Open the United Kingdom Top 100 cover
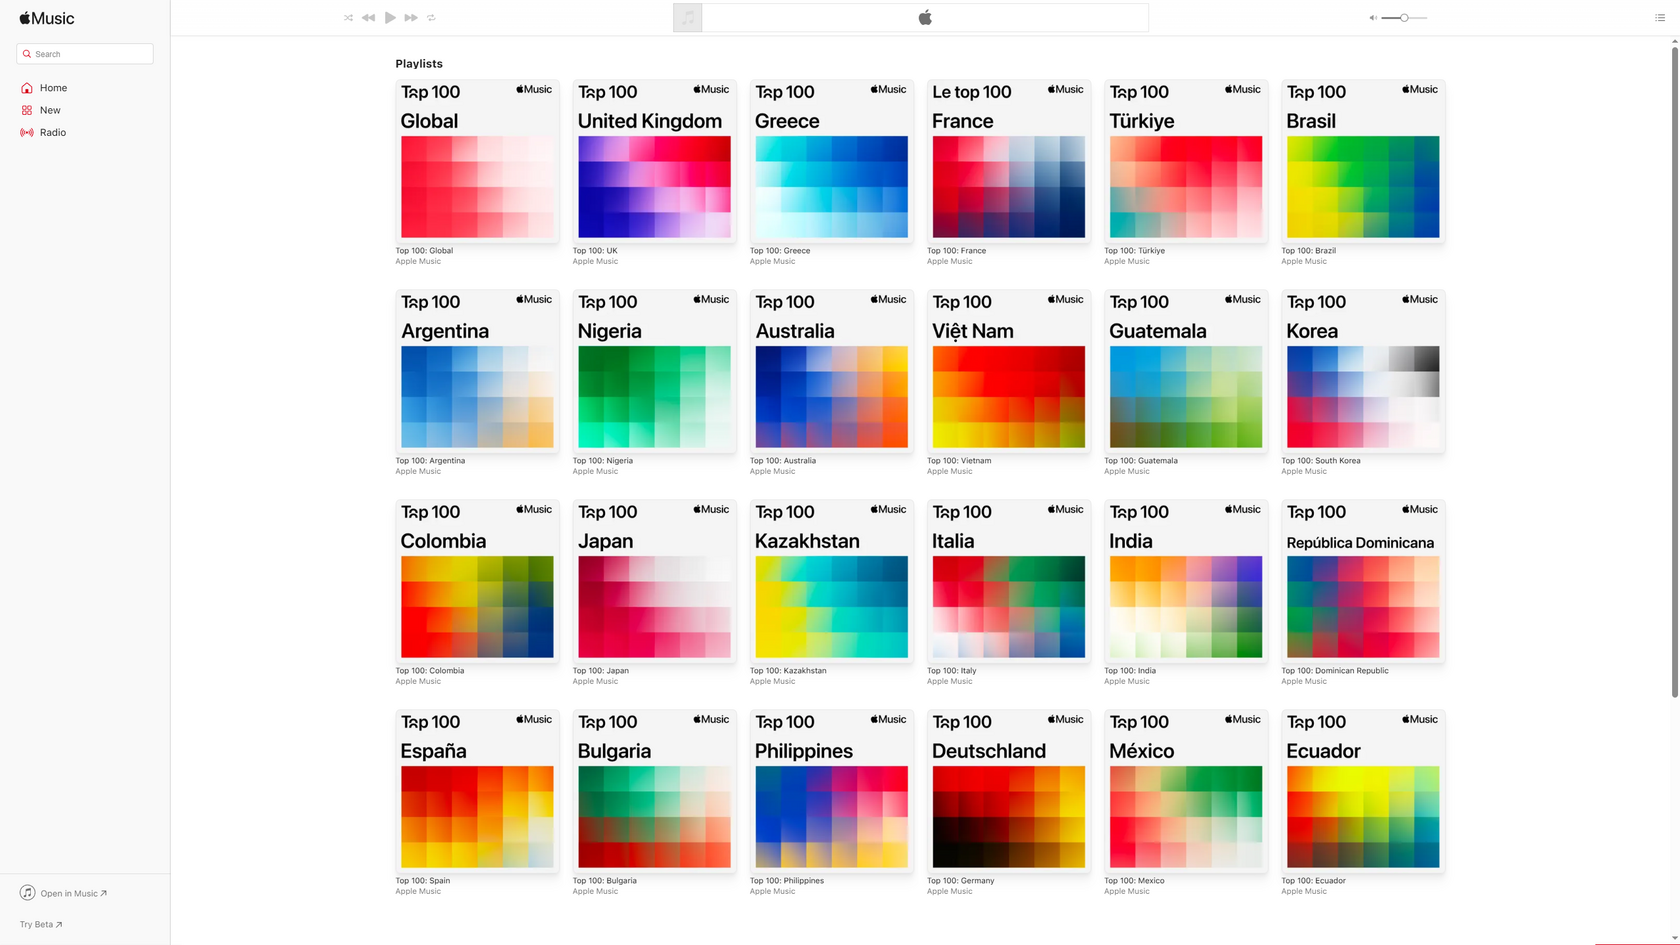 [x=654, y=161]
